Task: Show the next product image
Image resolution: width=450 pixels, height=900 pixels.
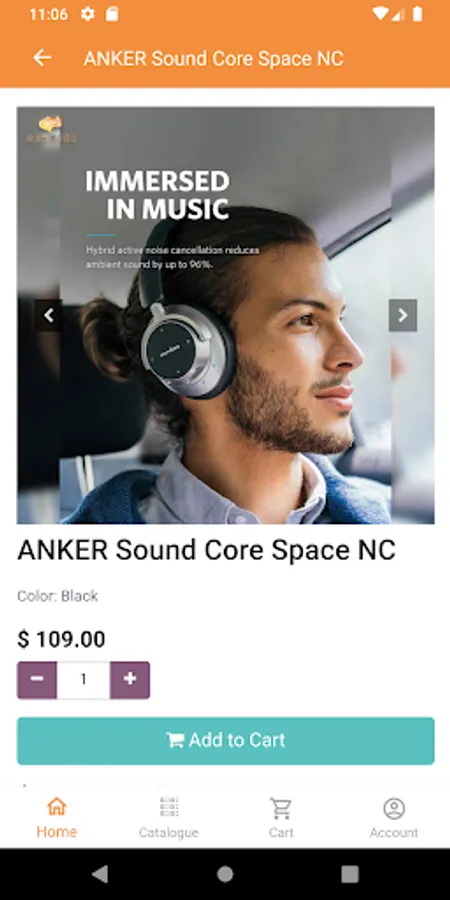Action: tap(403, 315)
